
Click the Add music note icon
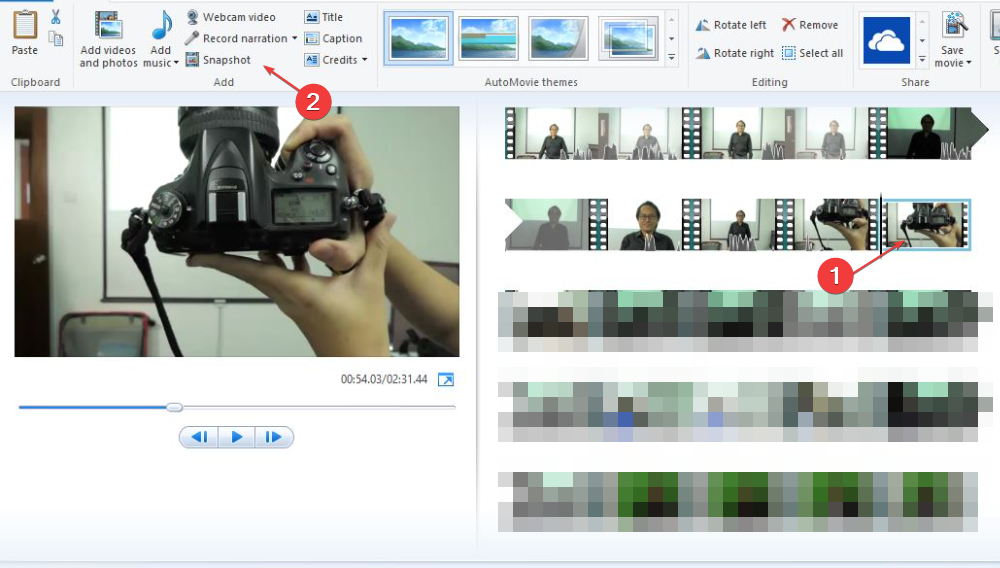point(161,25)
